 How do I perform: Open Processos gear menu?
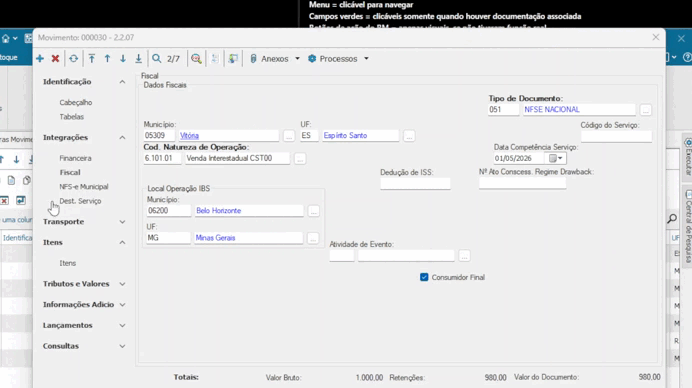coord(333,59)
